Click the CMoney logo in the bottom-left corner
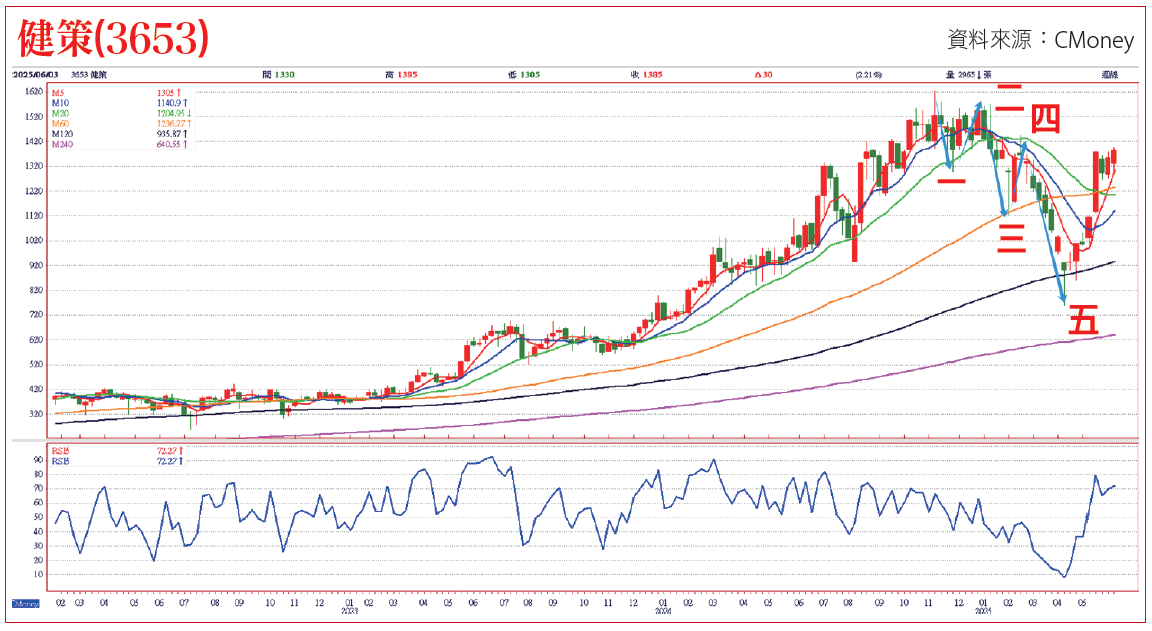The width and height of the screenshot is (1152, 631). click(x=27, y=605)
